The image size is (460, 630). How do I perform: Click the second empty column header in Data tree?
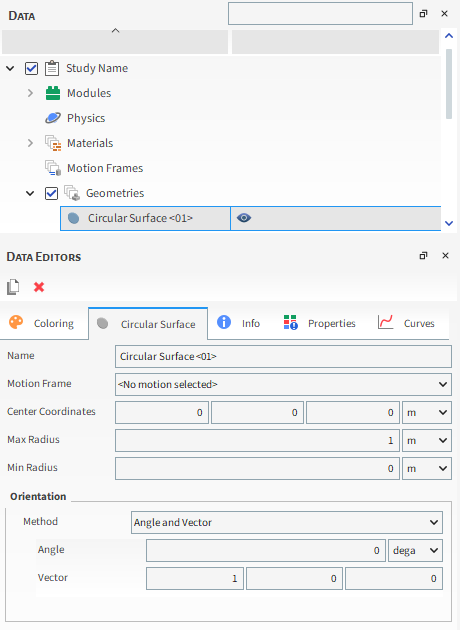335,42
